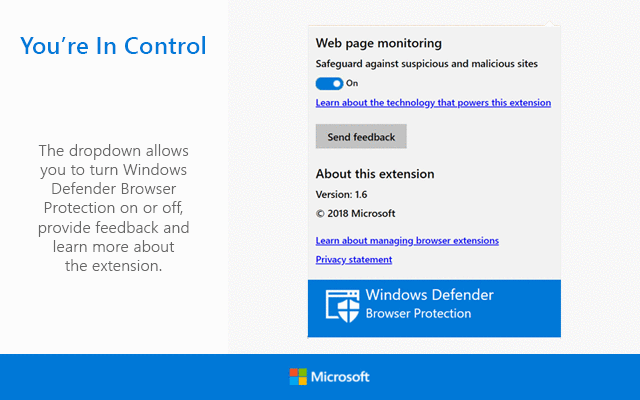Click the Safeguard against suspicious sites description
This screenshot has height=400, width=640.
coord(426,64)
